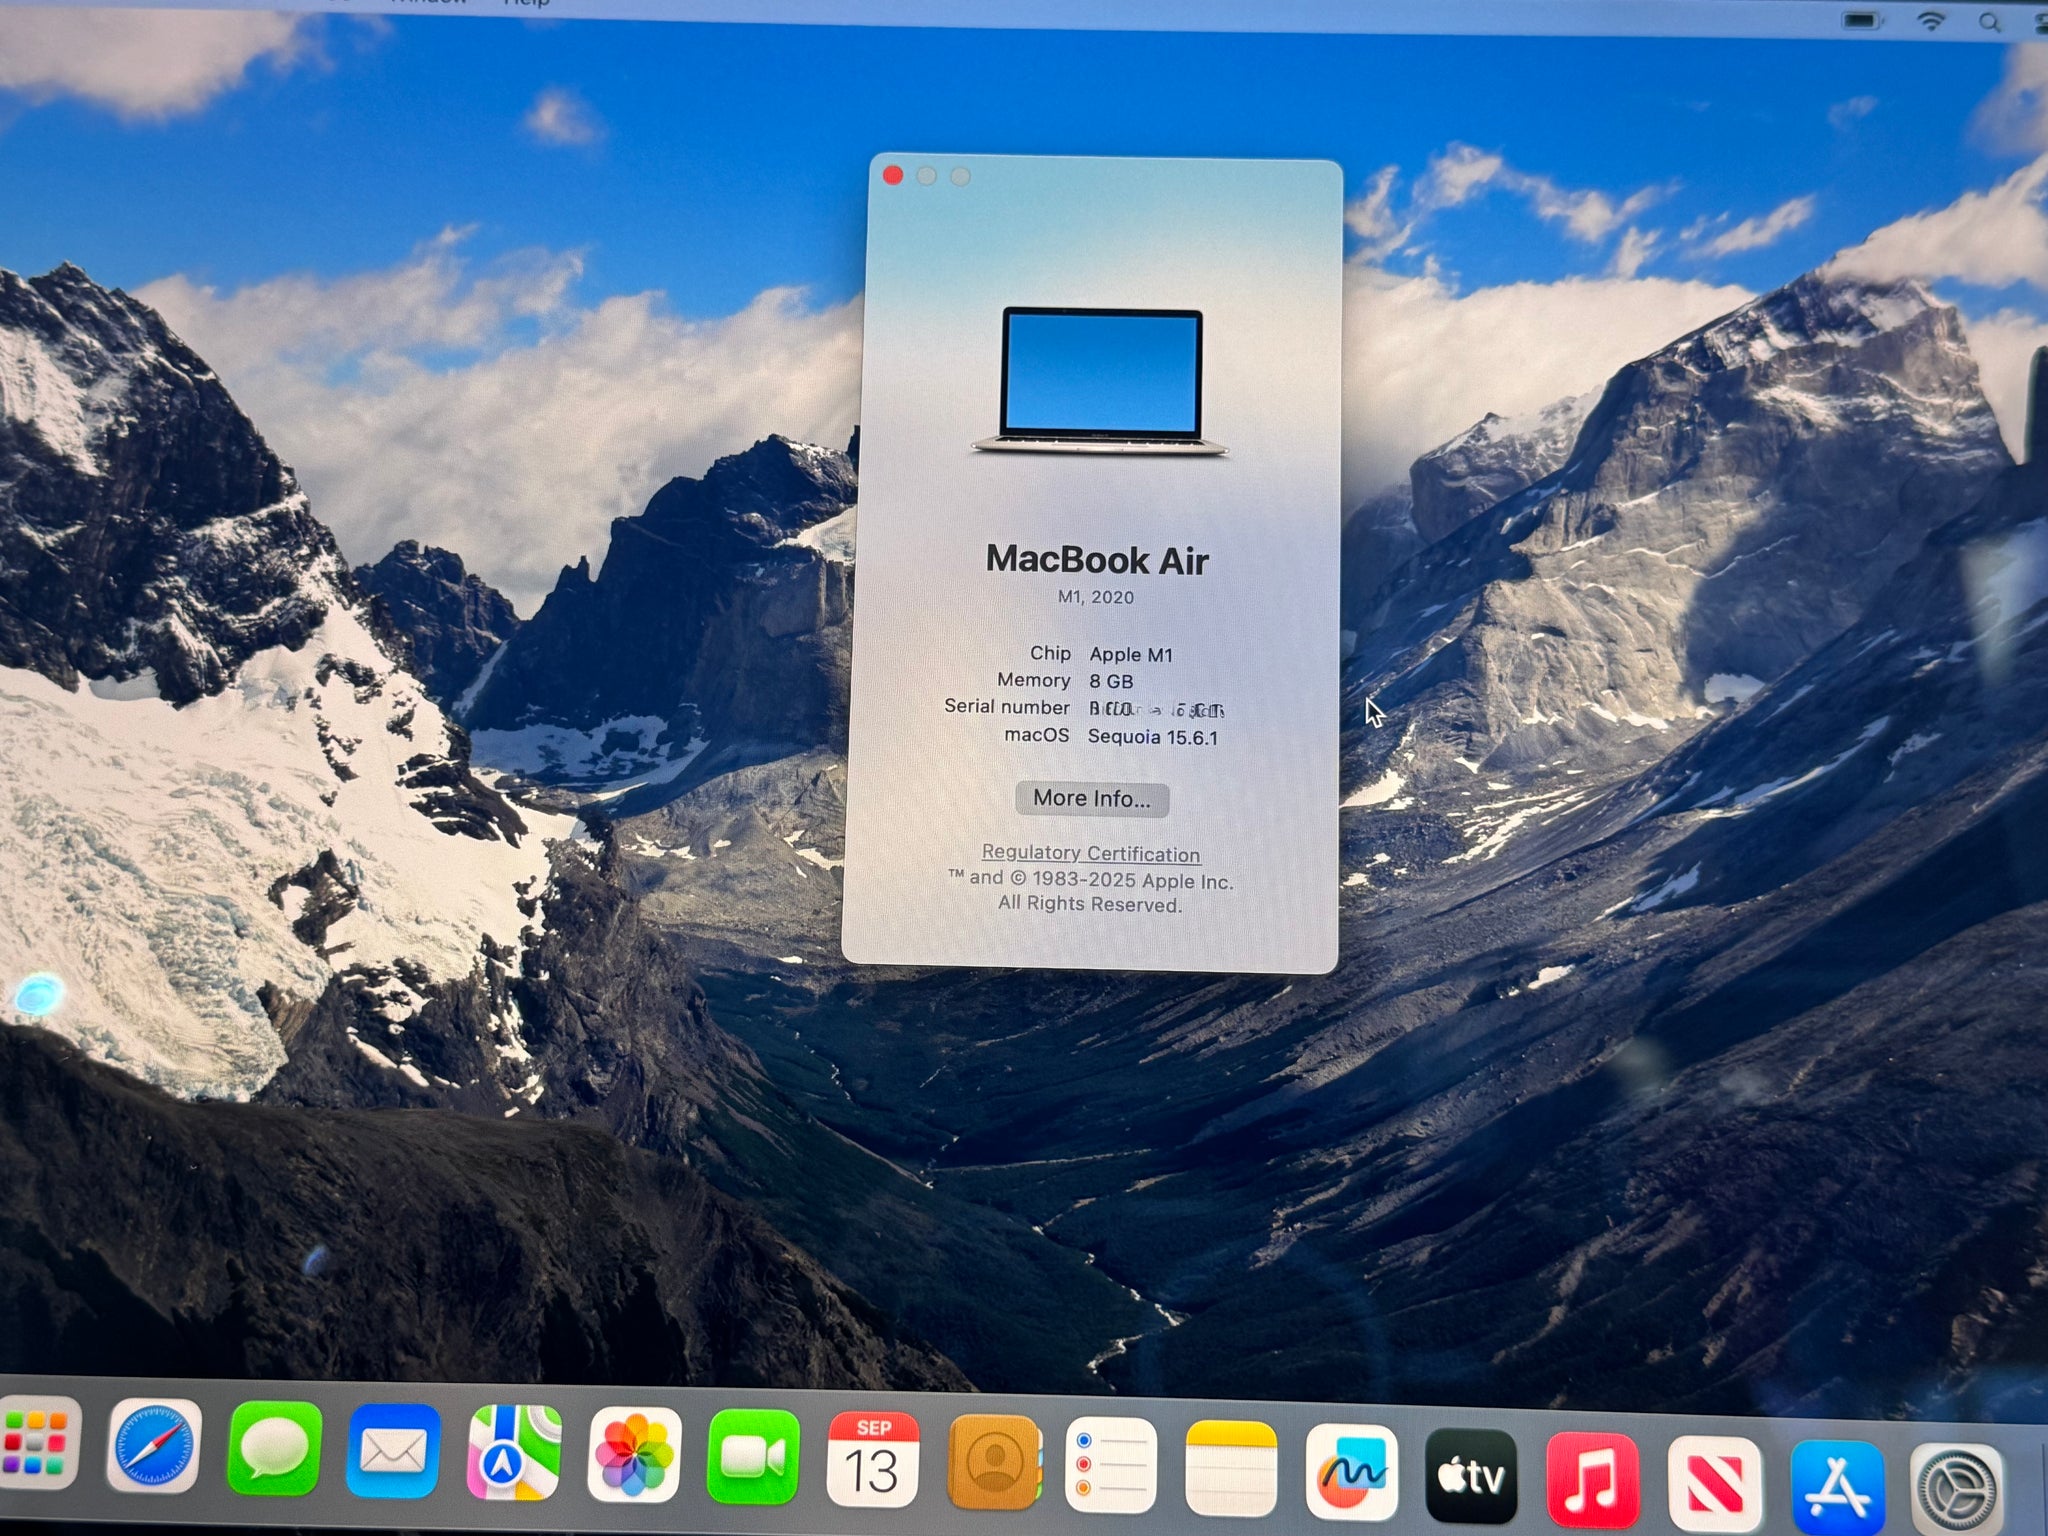
Task: Launch the Apple TV app
Action: click(1471, 1476)
